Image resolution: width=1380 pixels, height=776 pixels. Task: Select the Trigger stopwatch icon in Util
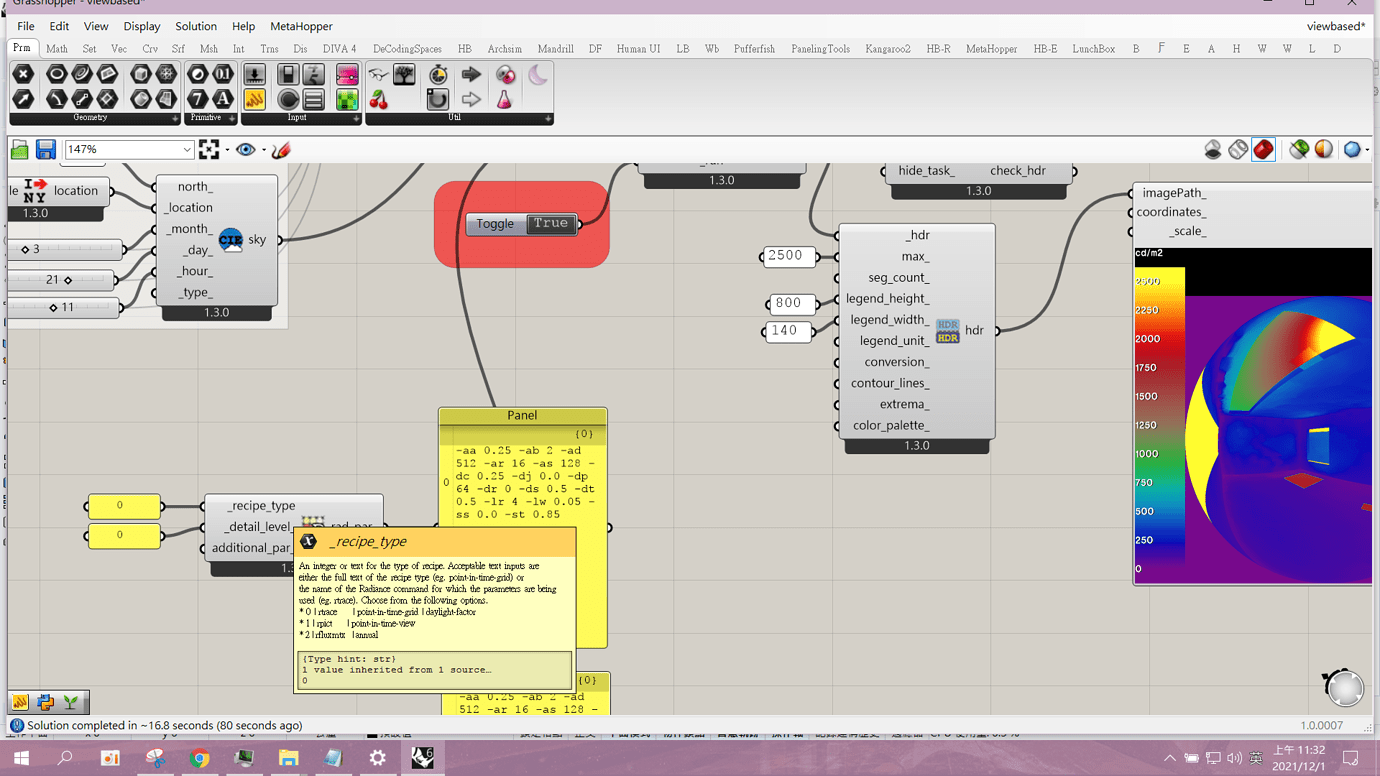(438, 74)
